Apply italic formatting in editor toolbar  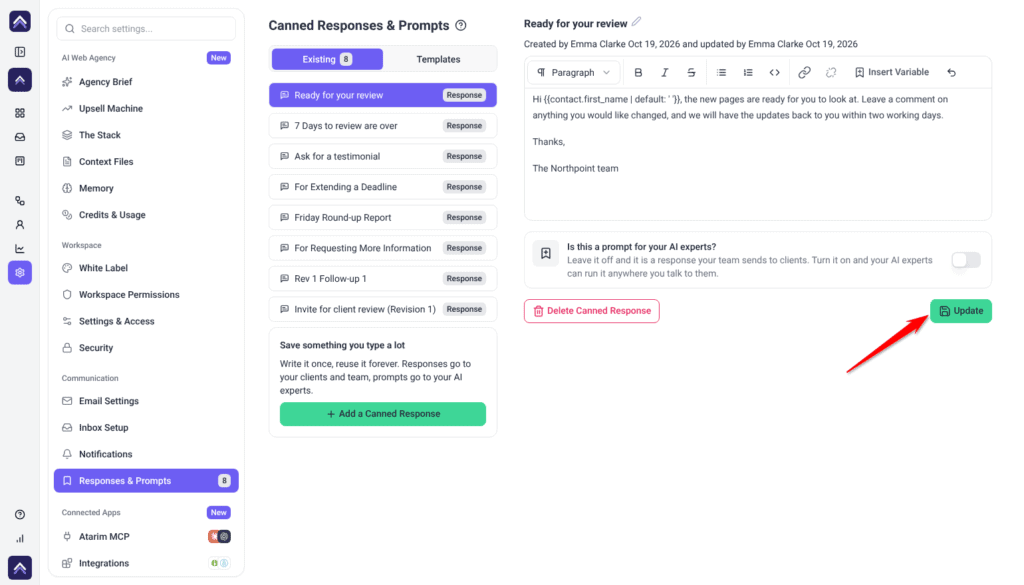pos(664,72)
